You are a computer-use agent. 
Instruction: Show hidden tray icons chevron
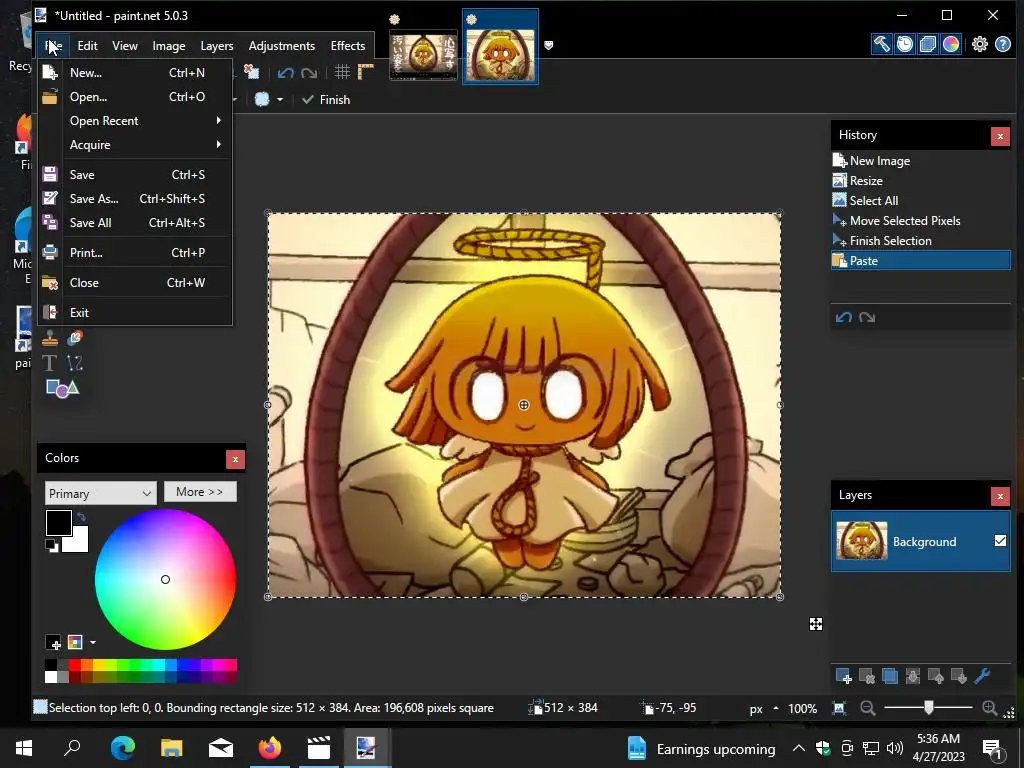798,748
